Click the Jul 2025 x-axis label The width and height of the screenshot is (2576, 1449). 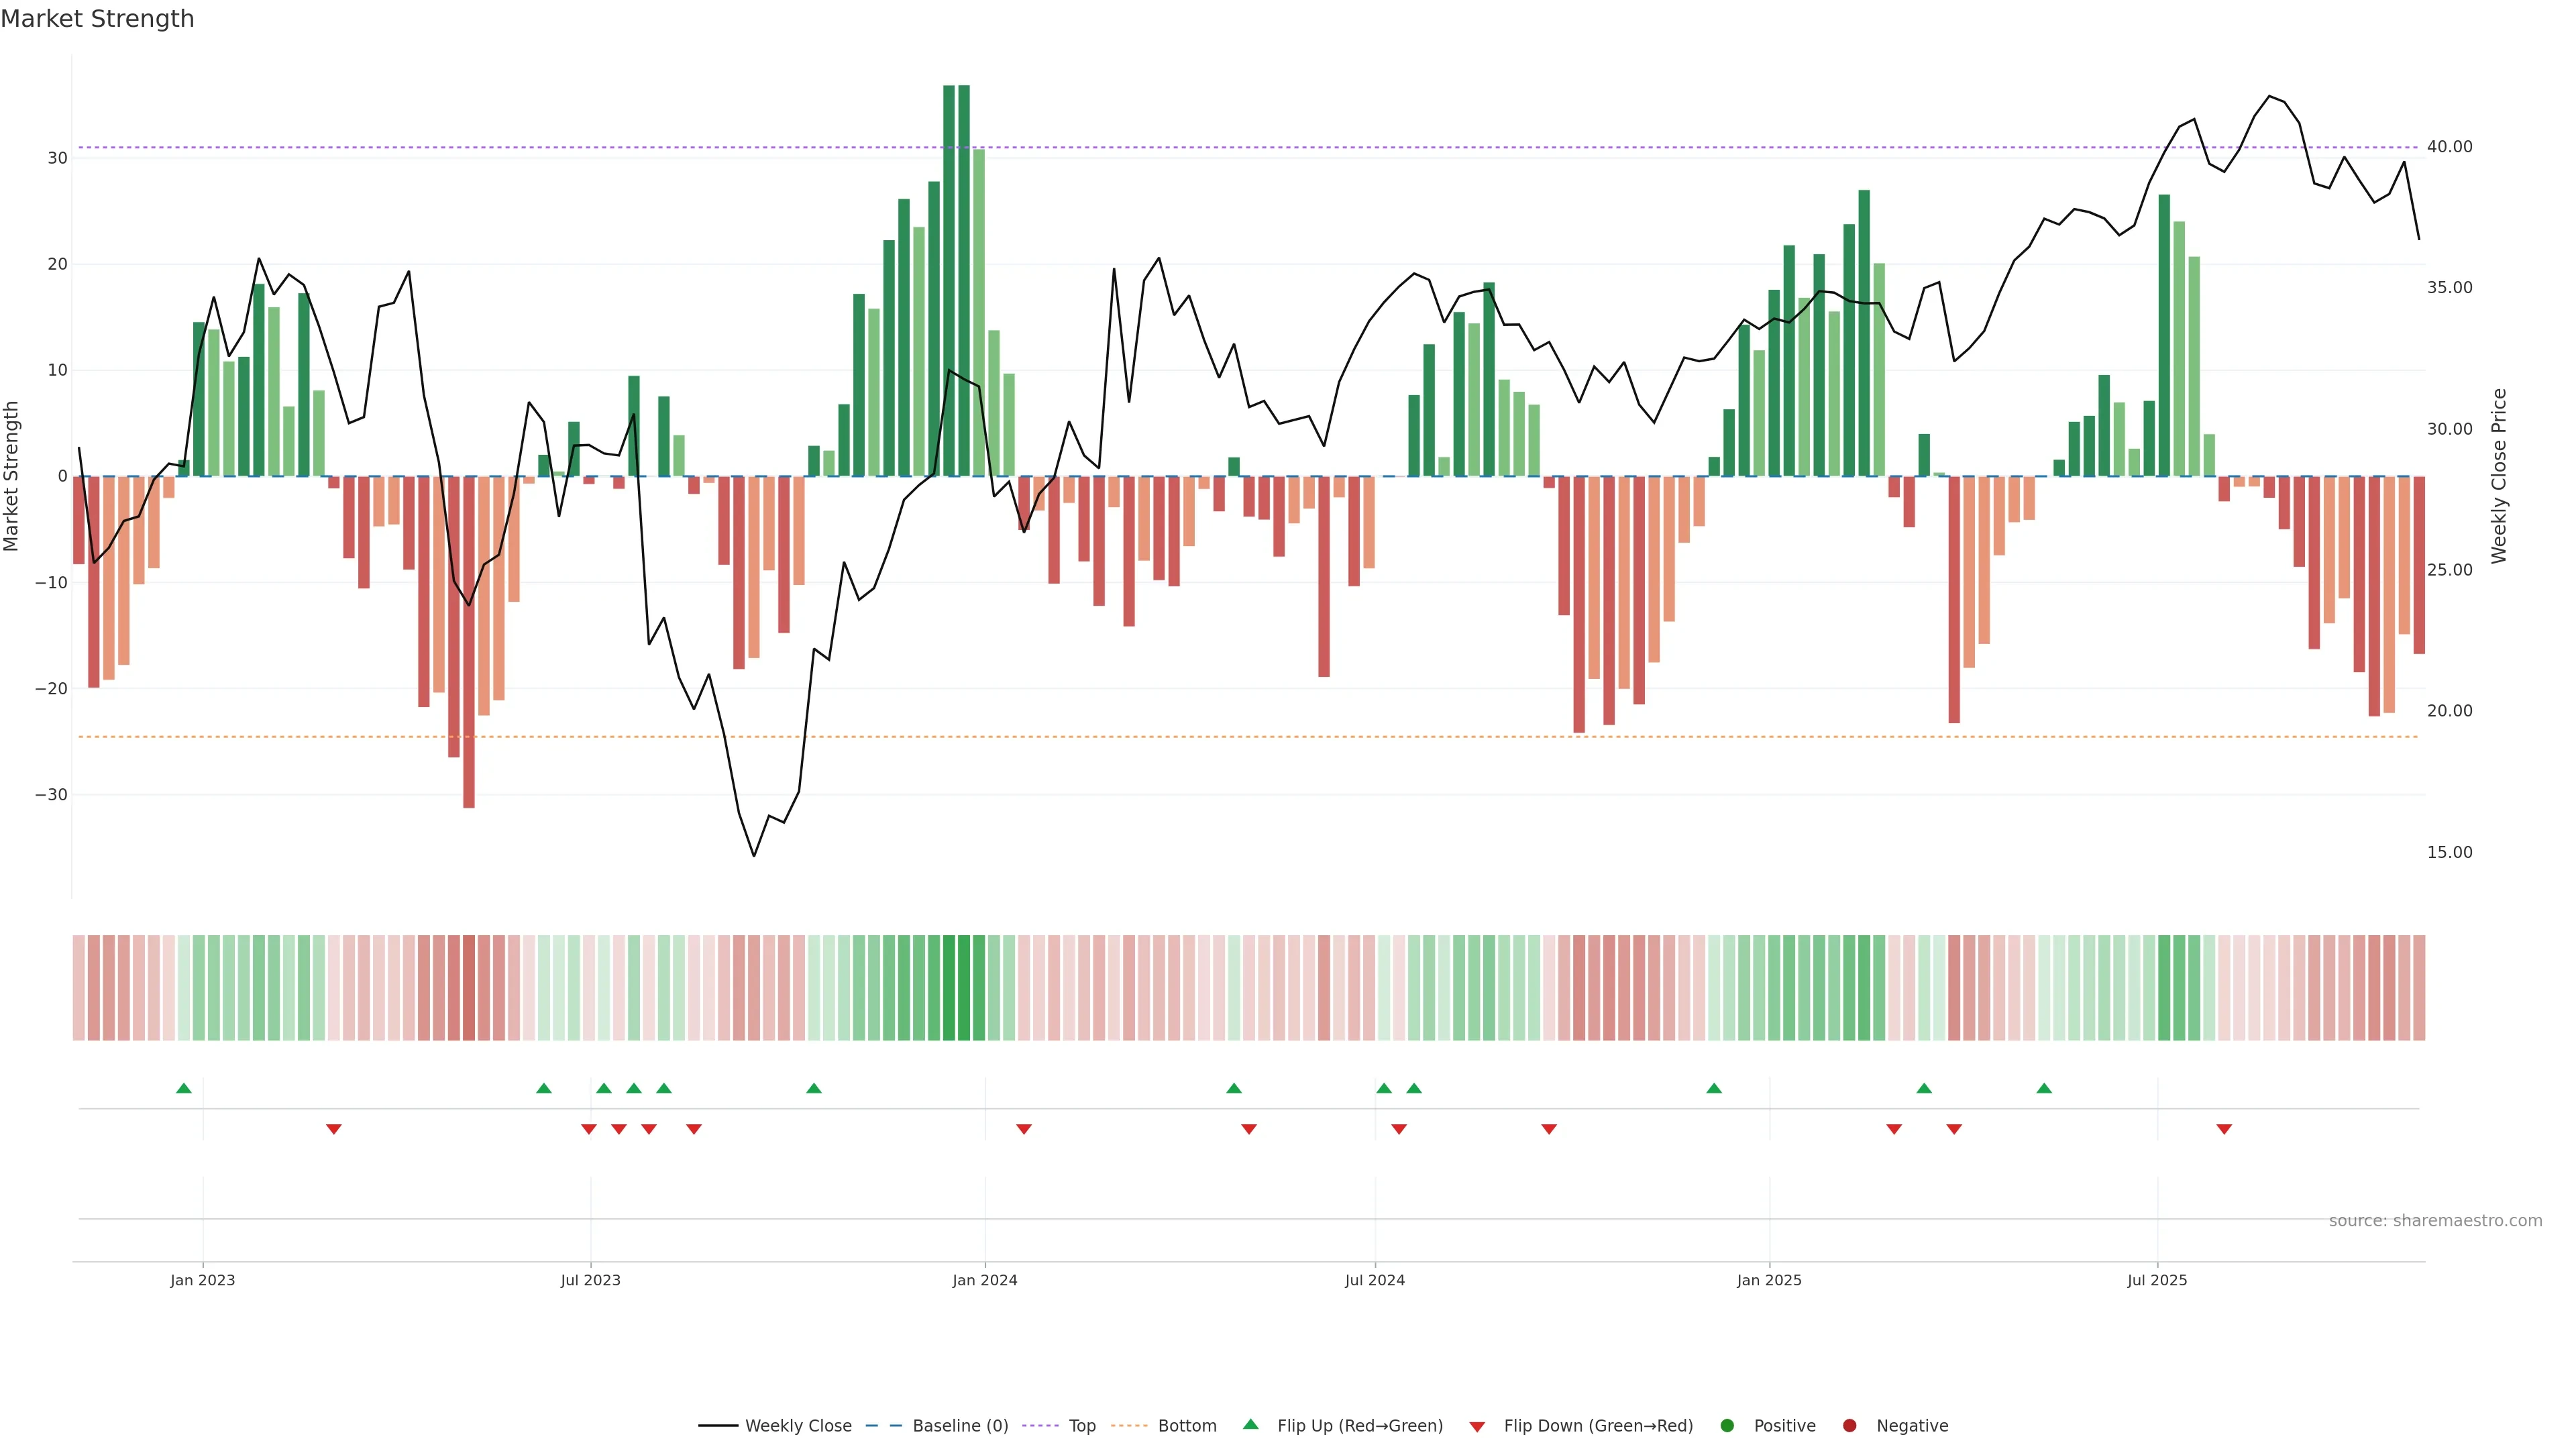(x=2157, y=1280)
